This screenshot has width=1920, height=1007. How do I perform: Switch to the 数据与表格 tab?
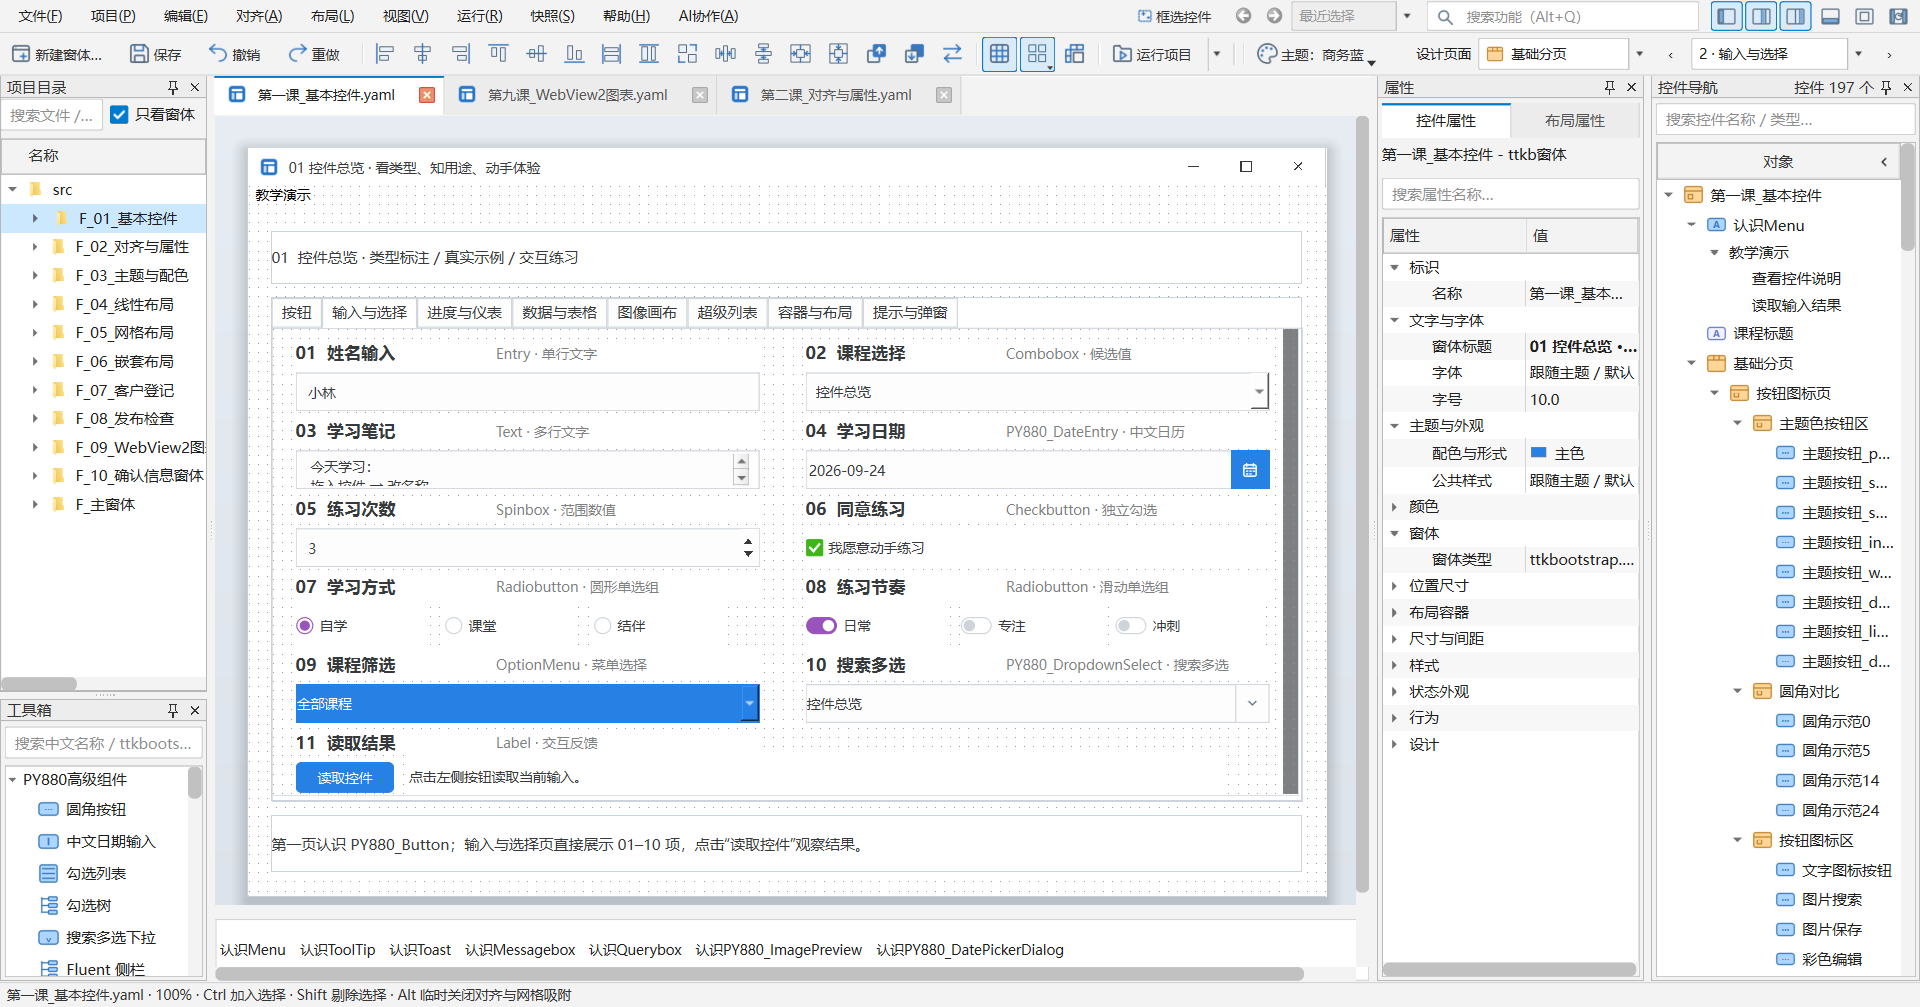coord(560,313)
